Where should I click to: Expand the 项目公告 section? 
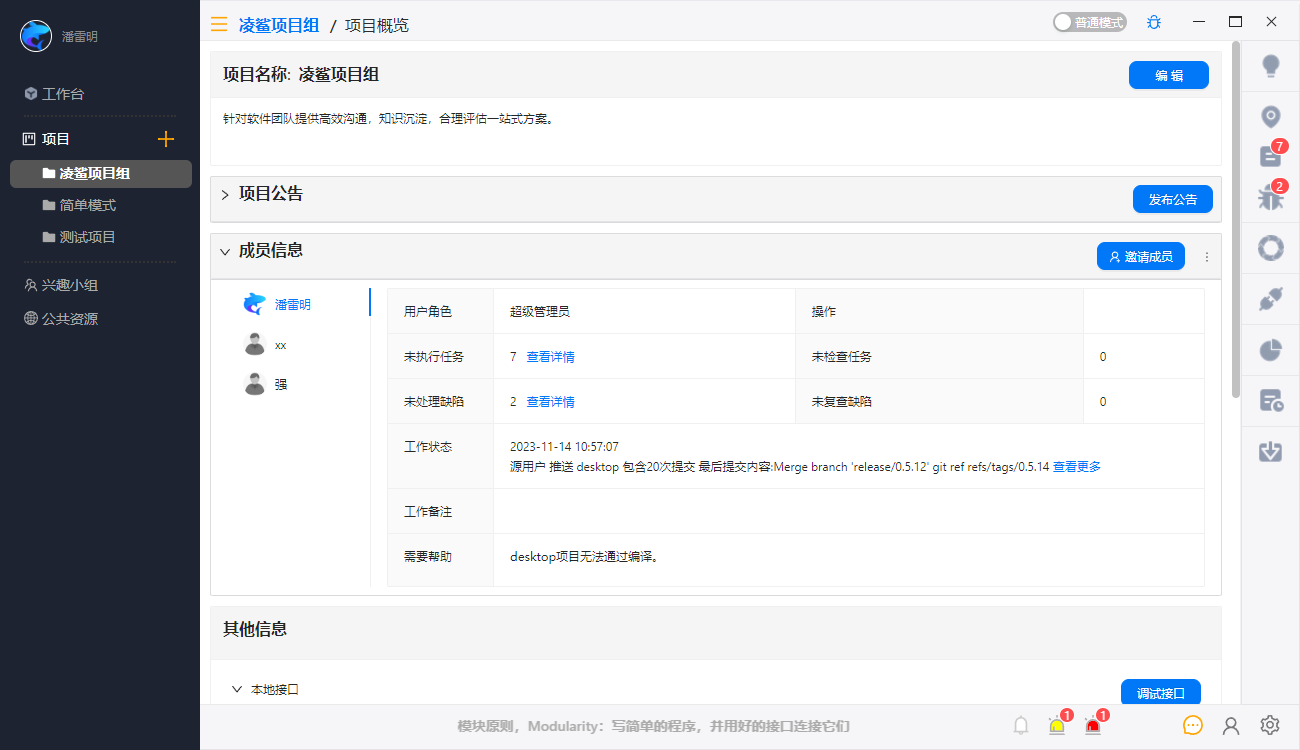pos(225,194)
